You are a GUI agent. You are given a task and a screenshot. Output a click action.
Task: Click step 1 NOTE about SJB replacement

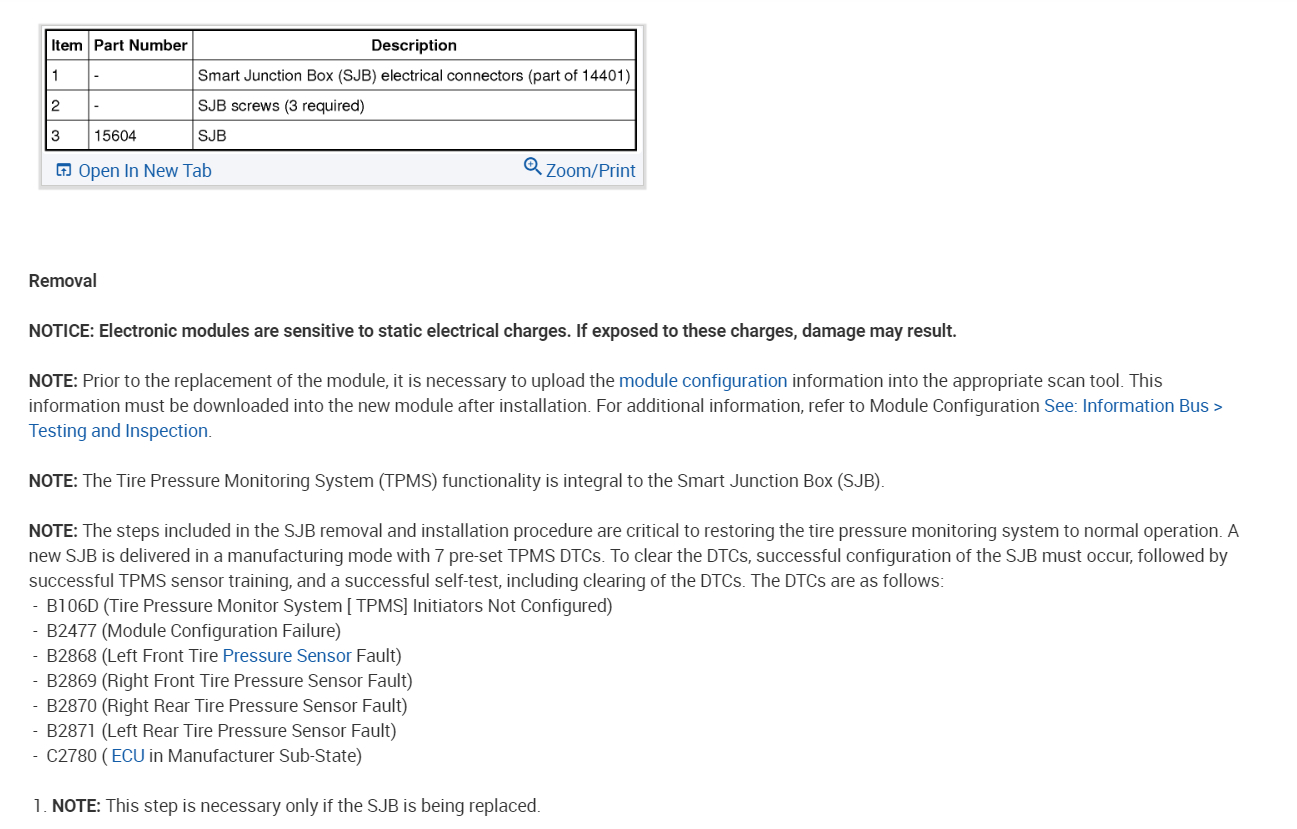click(296, 806)
